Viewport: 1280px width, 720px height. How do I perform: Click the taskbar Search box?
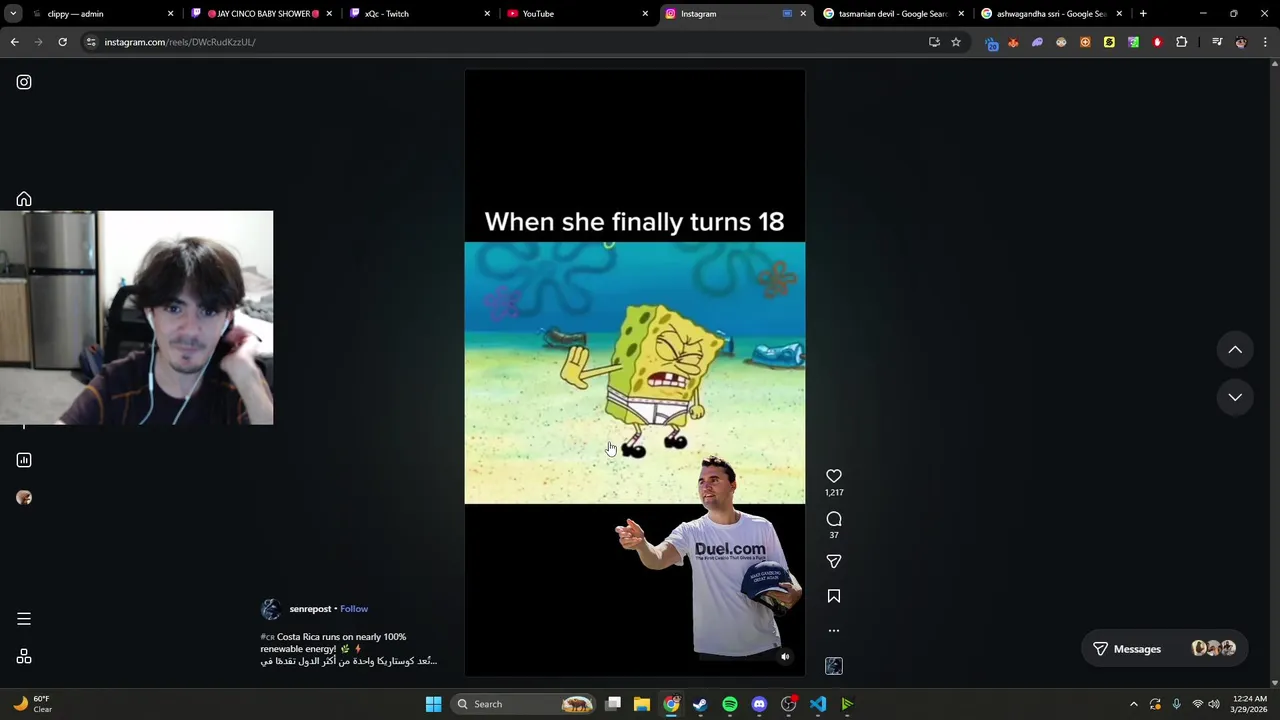click(x=524, y=704)
